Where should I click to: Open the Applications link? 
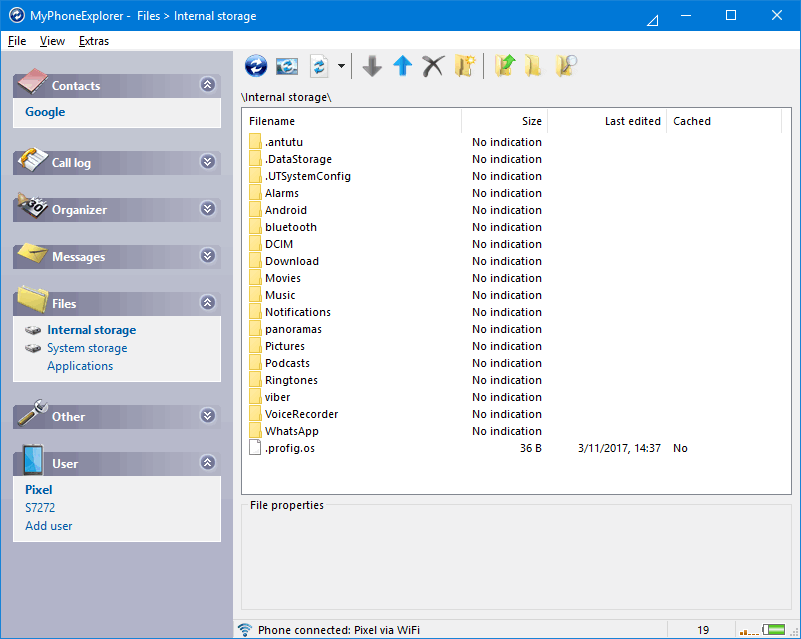[x=80, y=366]
